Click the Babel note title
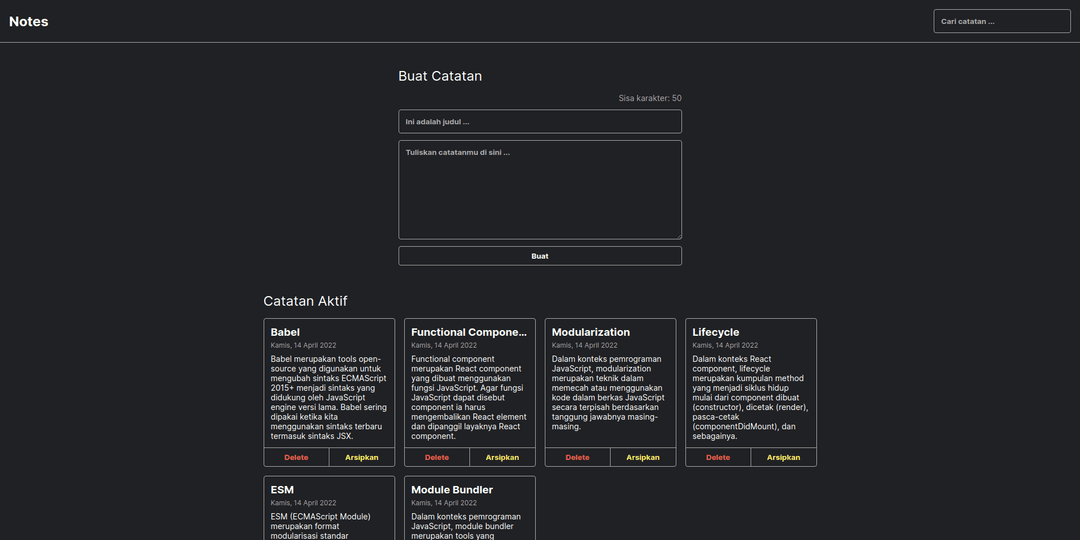This screenshot has height=540, width=1080. click(x=285, y=332)
